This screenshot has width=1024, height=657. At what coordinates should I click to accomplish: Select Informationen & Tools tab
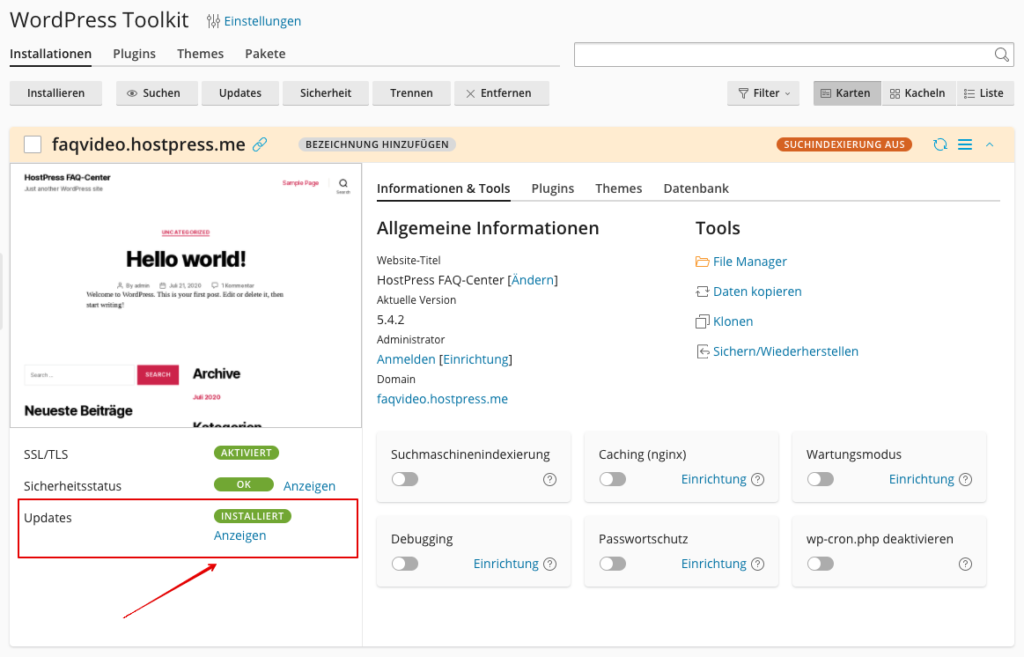[443, 188]
